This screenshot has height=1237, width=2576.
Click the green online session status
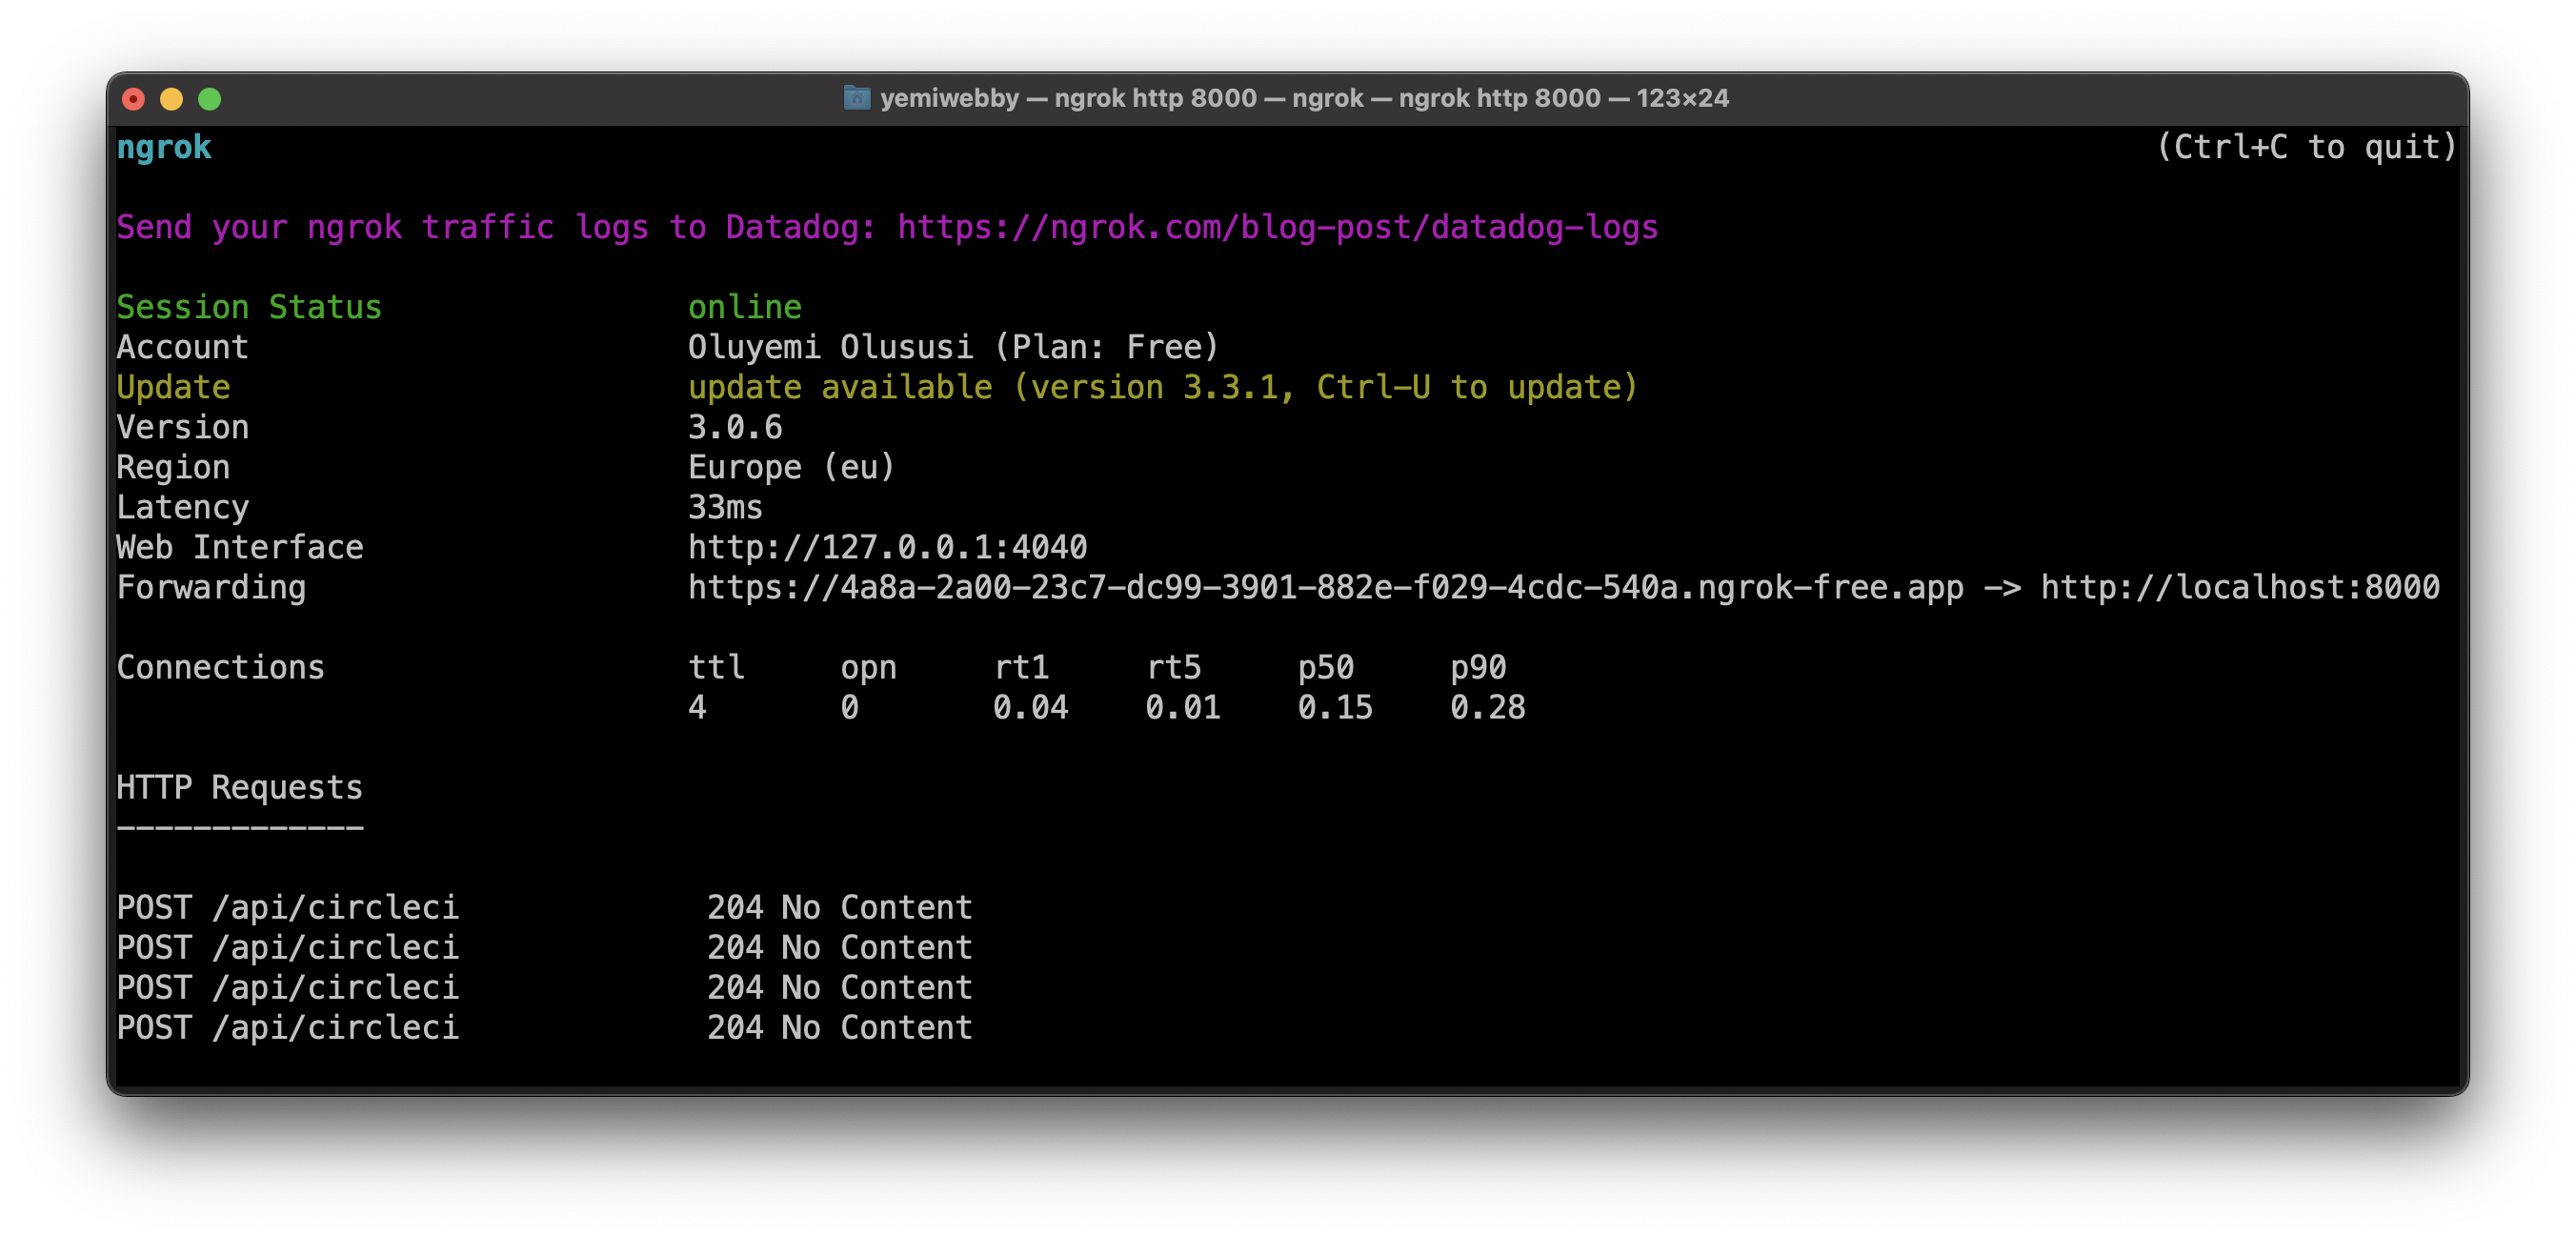tap(744, 307)
